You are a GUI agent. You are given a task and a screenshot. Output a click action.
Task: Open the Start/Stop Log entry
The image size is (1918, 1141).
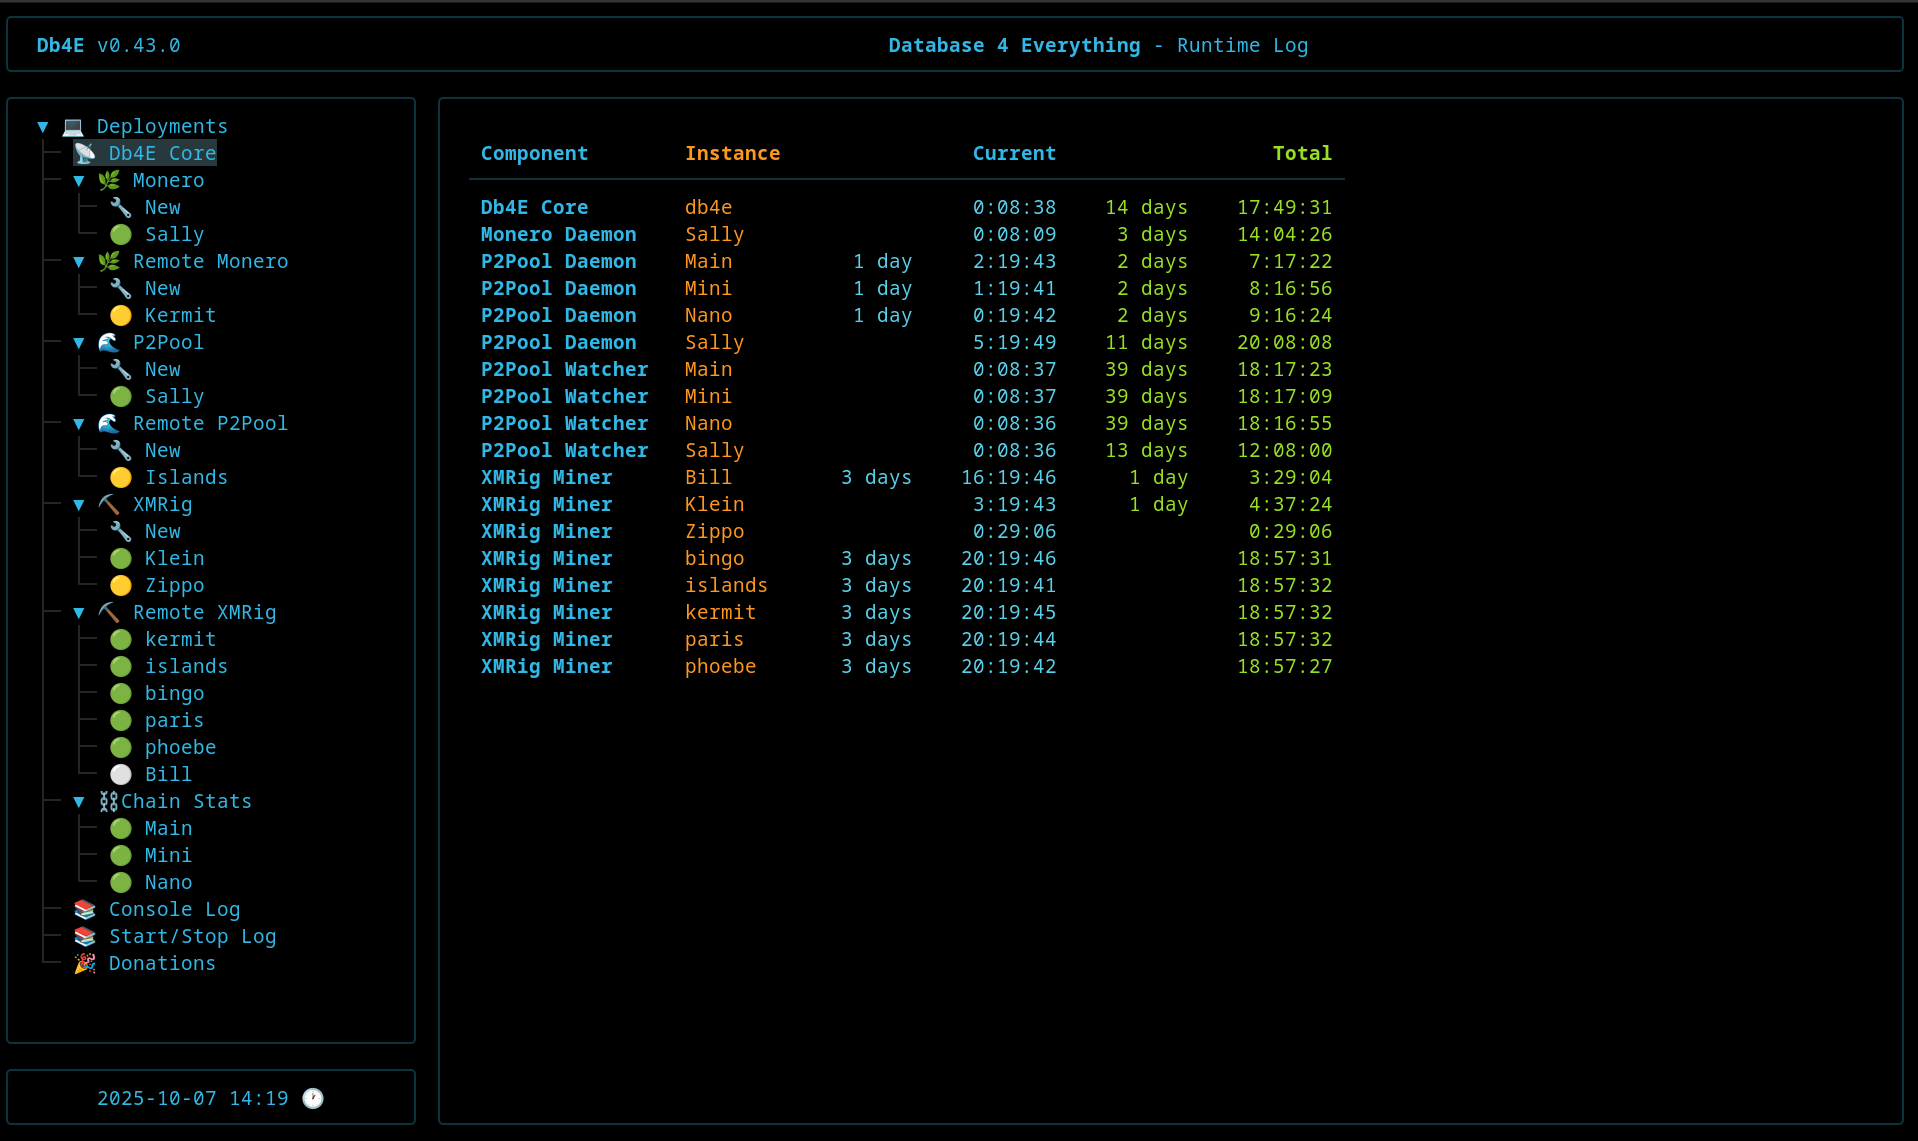pos(192,936)
